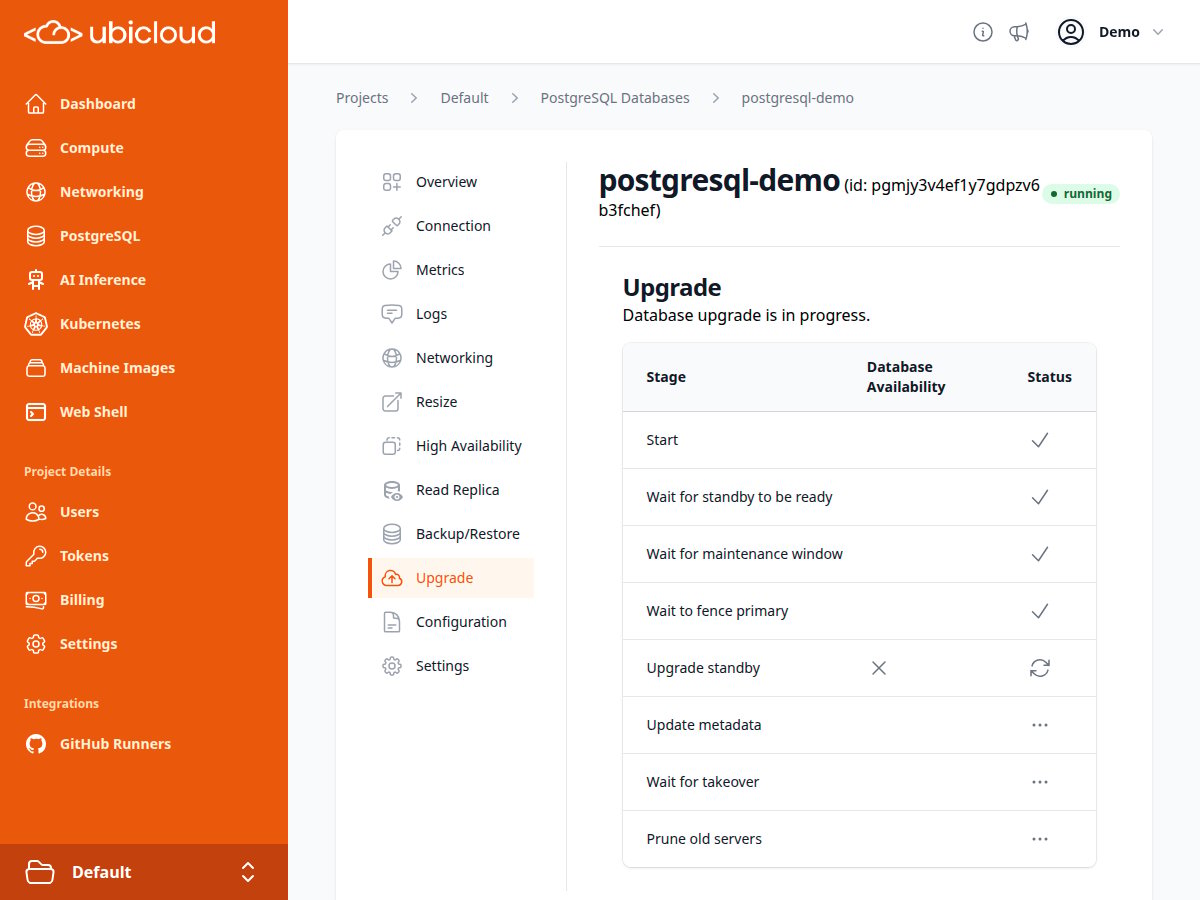Select the Connection tab
The image size is (1200, 900).
[451, 226]
